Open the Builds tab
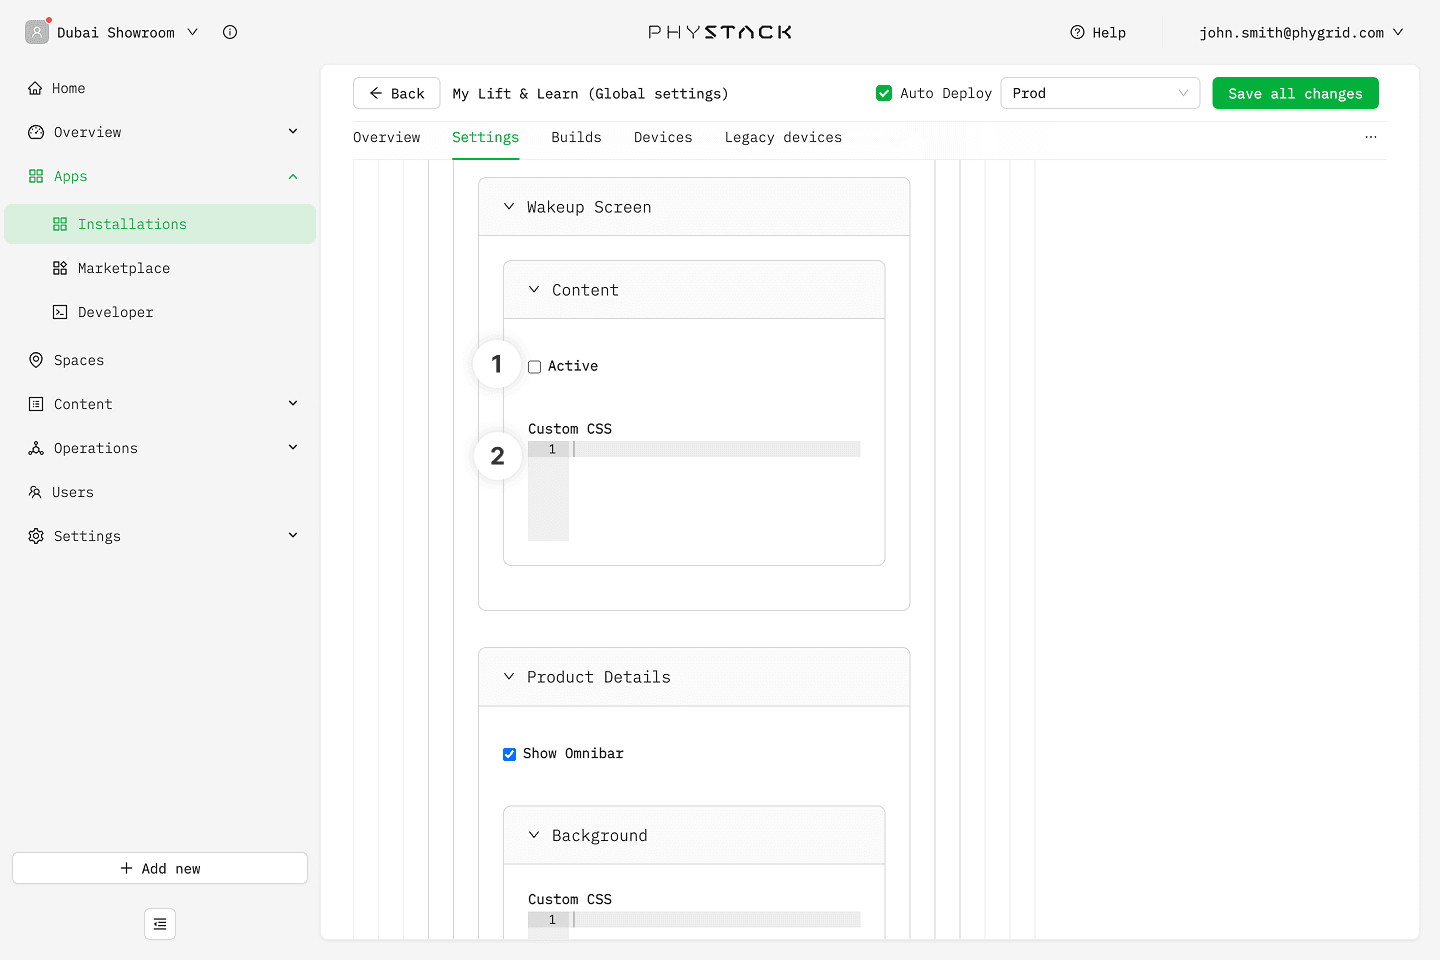 576,137
